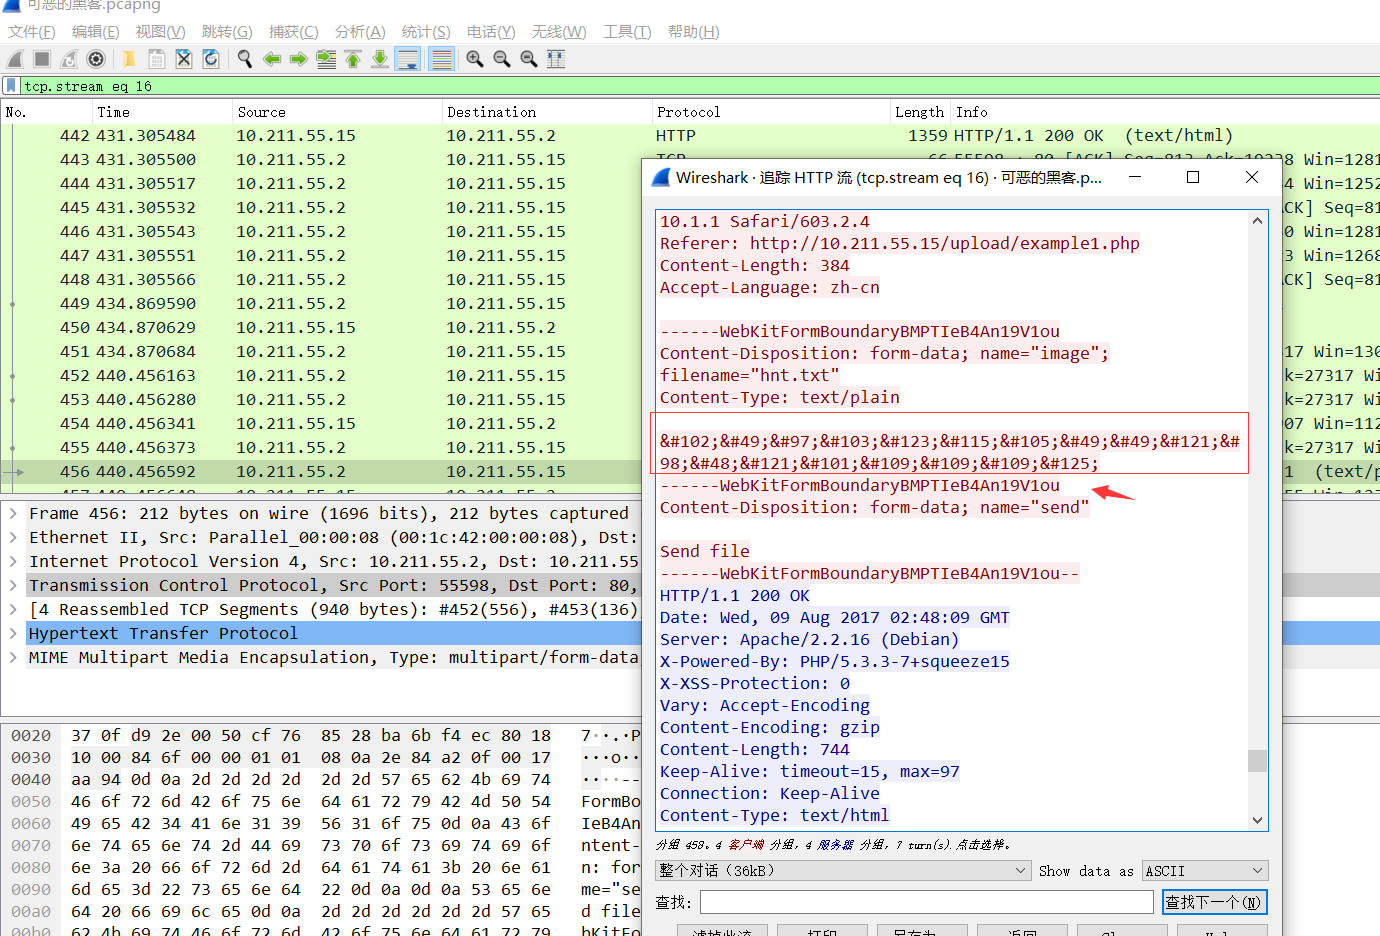1380x936 pixels.
Task: Click the resize columns to fit icon
Action: coord(556,59)
